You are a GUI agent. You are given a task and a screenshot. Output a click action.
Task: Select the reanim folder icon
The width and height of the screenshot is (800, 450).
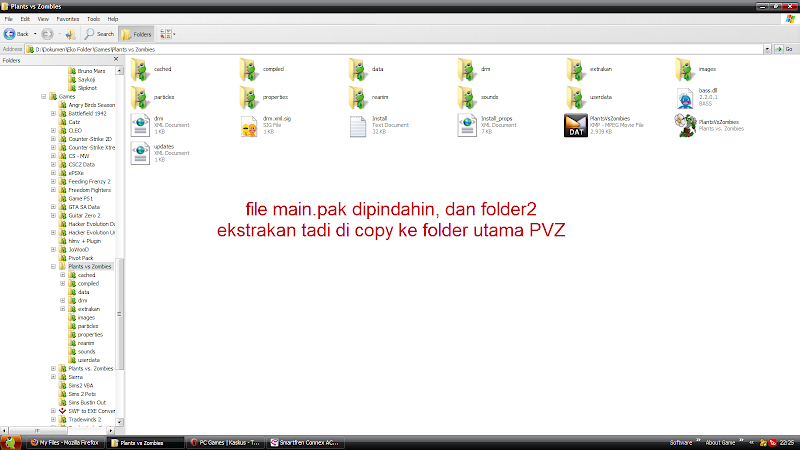pyautogui.click(x=358, y=98)
